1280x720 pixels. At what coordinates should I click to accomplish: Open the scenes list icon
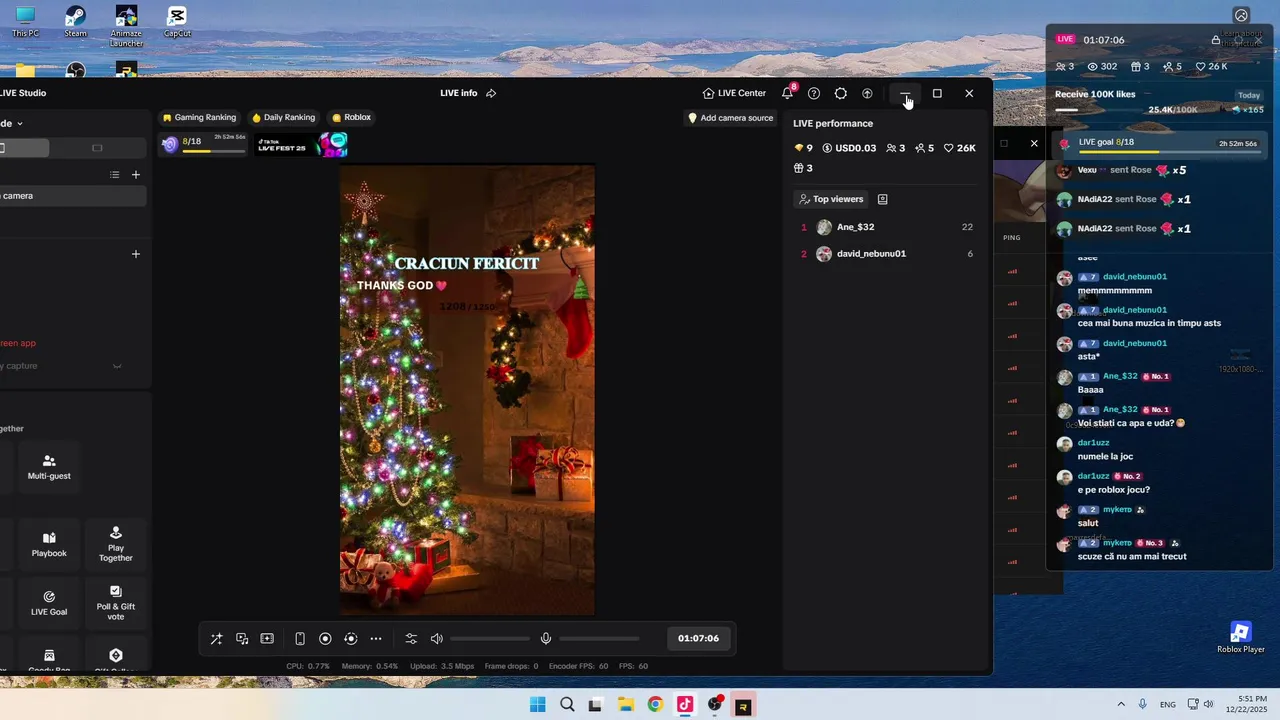115,175
